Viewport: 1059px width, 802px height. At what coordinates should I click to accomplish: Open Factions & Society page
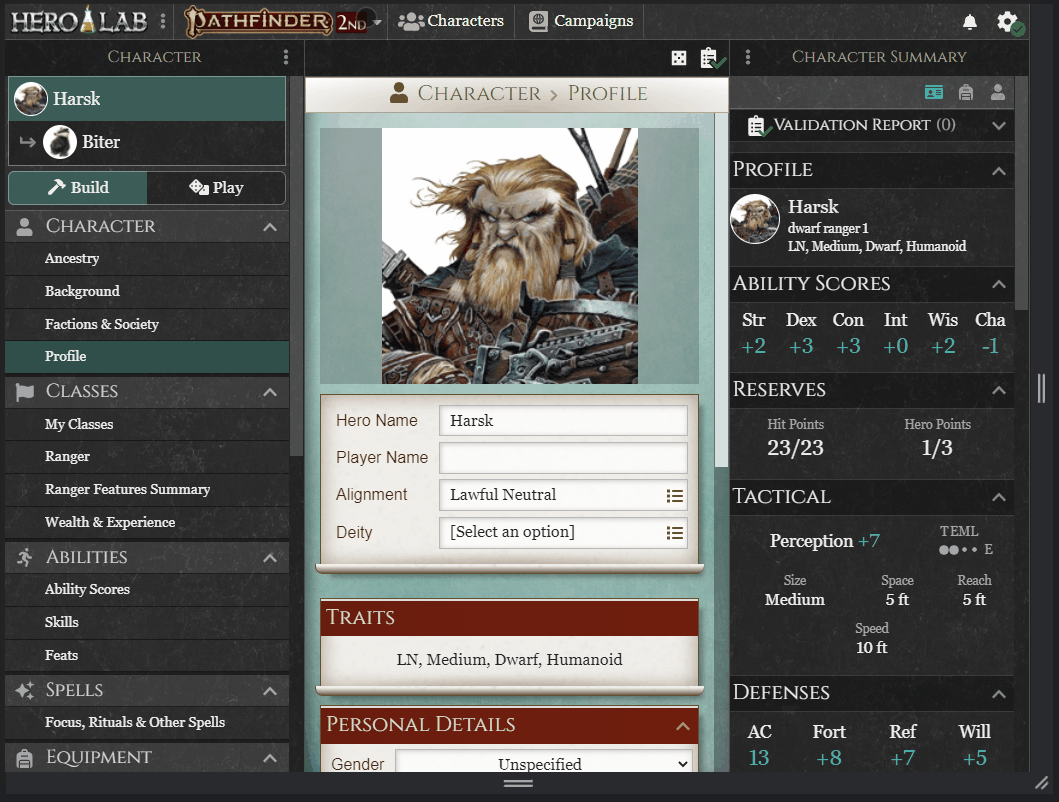147,324
